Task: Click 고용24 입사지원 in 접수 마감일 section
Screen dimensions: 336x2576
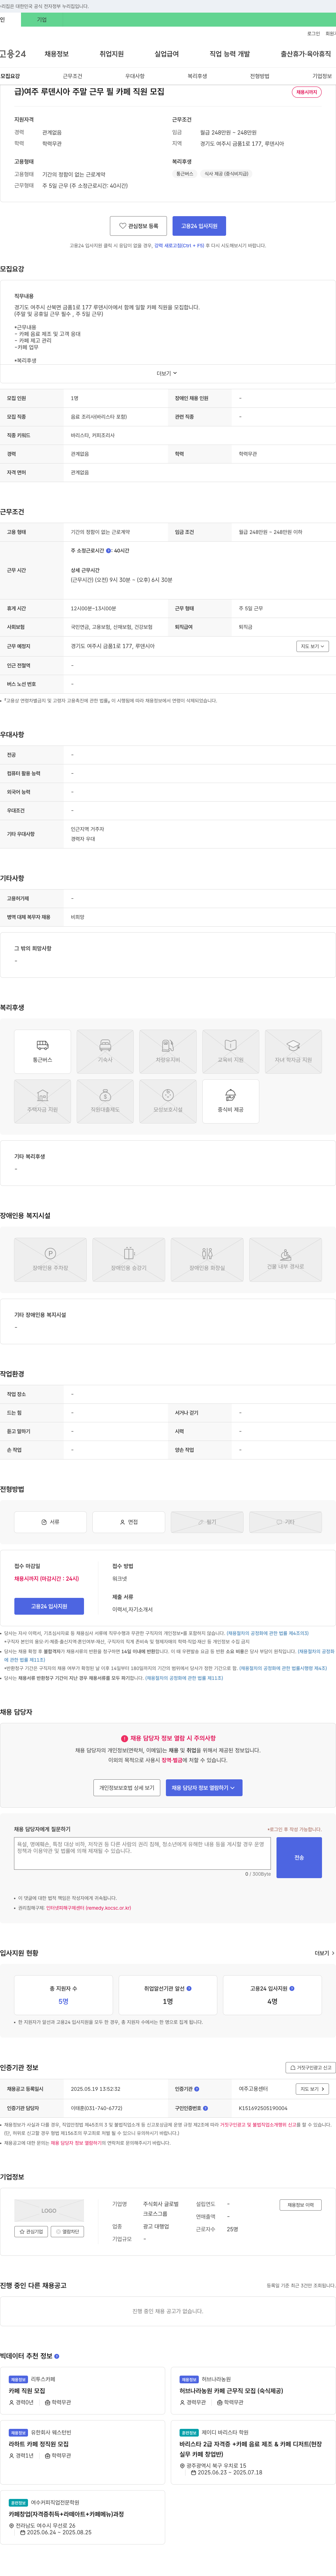Action: 49,1606
